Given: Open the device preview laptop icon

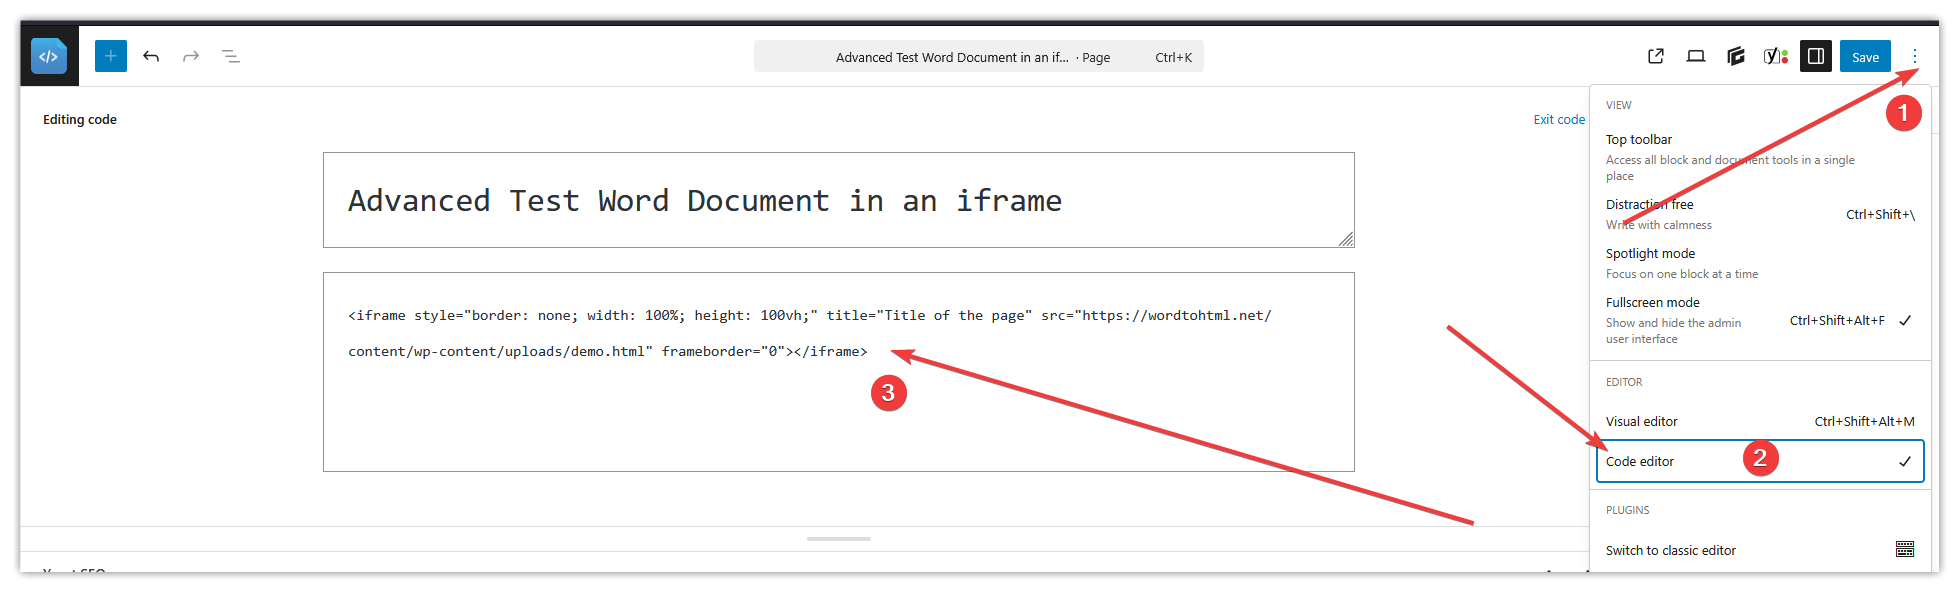Looking at the screenshot, I should tap(1696, 57).
